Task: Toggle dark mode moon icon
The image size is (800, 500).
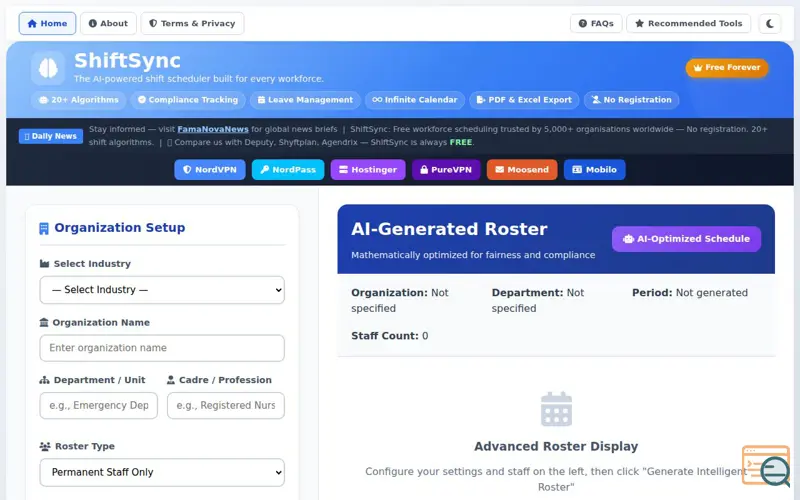Action: (x=770, y=23)
